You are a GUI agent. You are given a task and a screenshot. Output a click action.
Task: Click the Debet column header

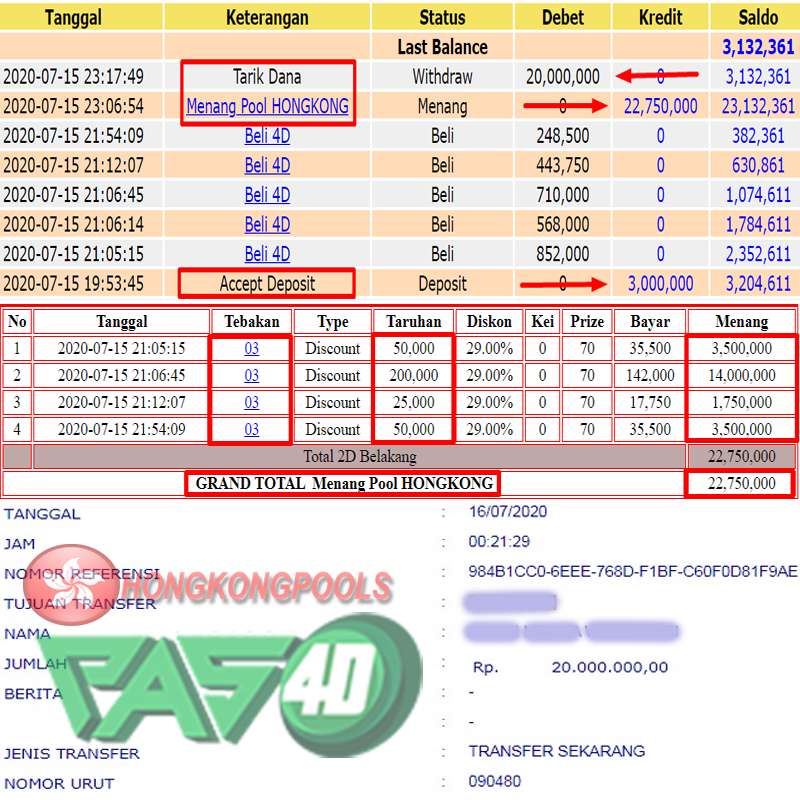(x=563, y=17)
